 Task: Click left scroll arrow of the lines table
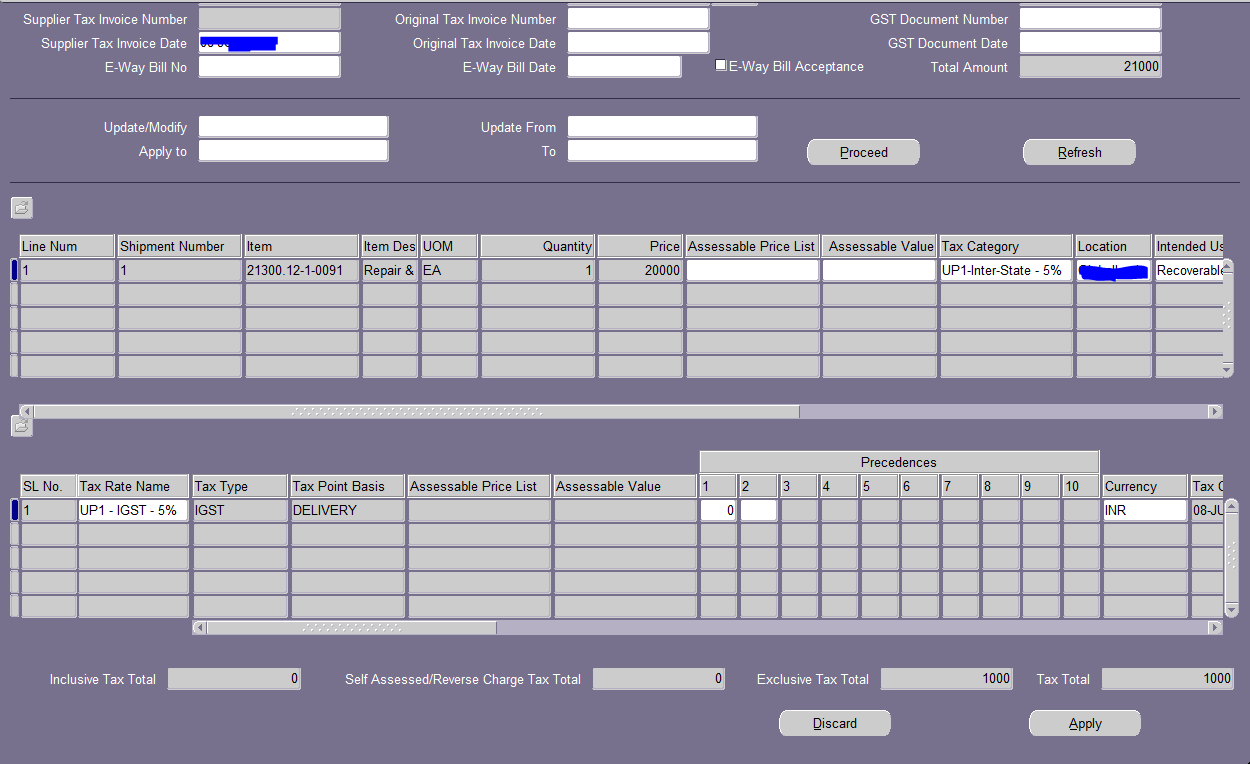[25, 411]
